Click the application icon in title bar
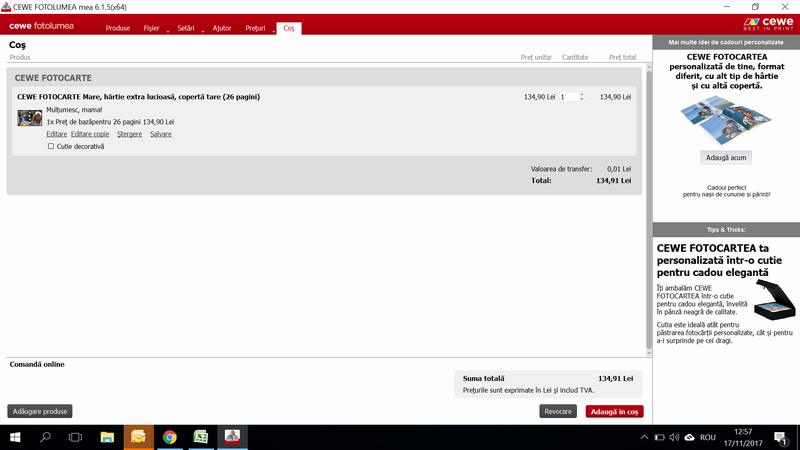Screen dimensions: 800x450 (x=6, y=7)
